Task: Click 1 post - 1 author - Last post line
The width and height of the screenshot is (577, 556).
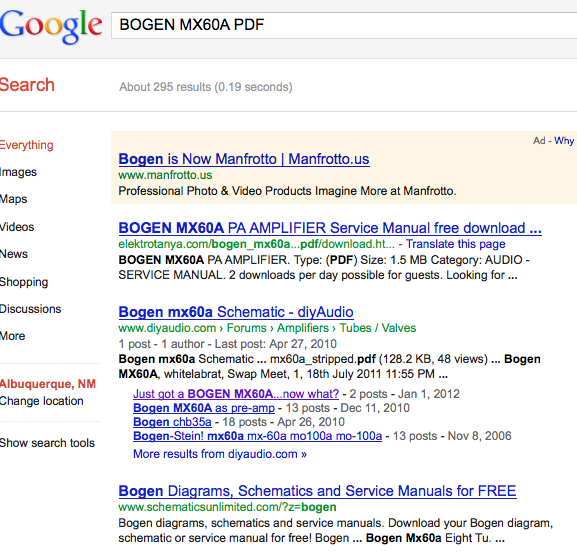Action: coord(227,344)
